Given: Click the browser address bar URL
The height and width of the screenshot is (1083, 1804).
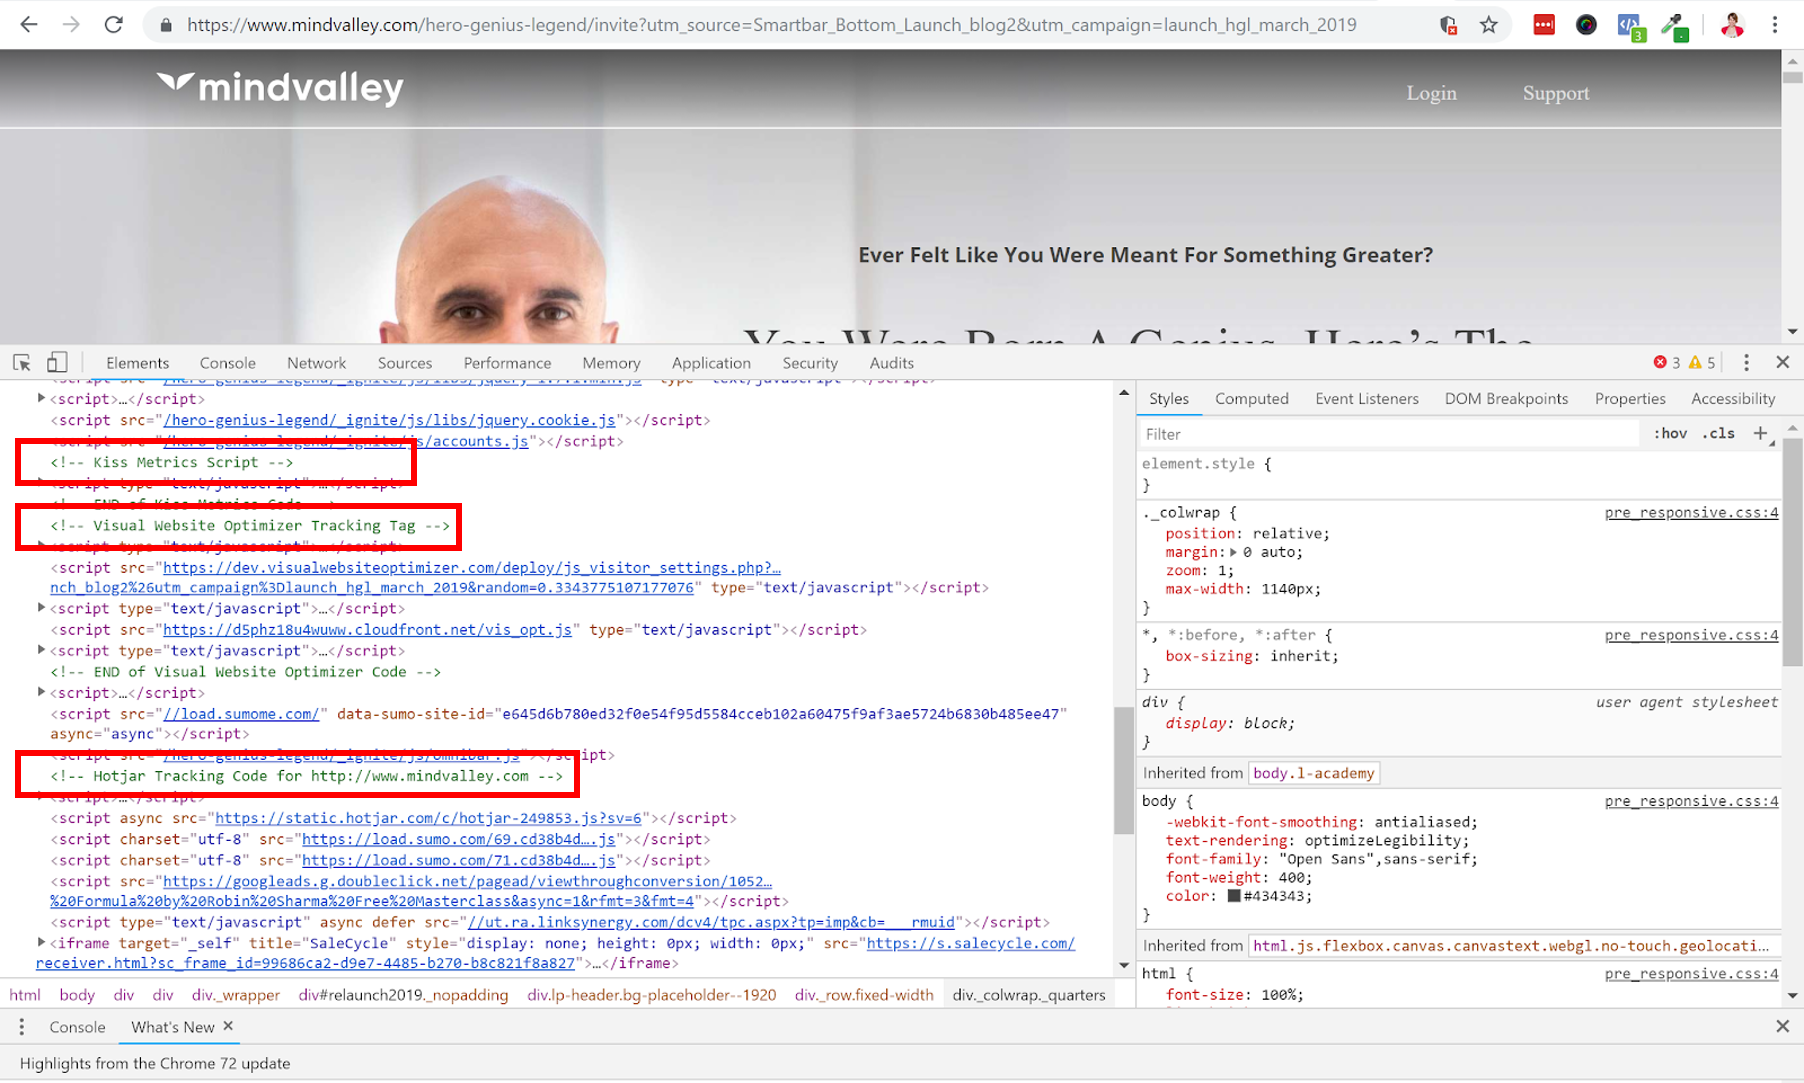Looking at the screenshot, I should click(772, 25).
